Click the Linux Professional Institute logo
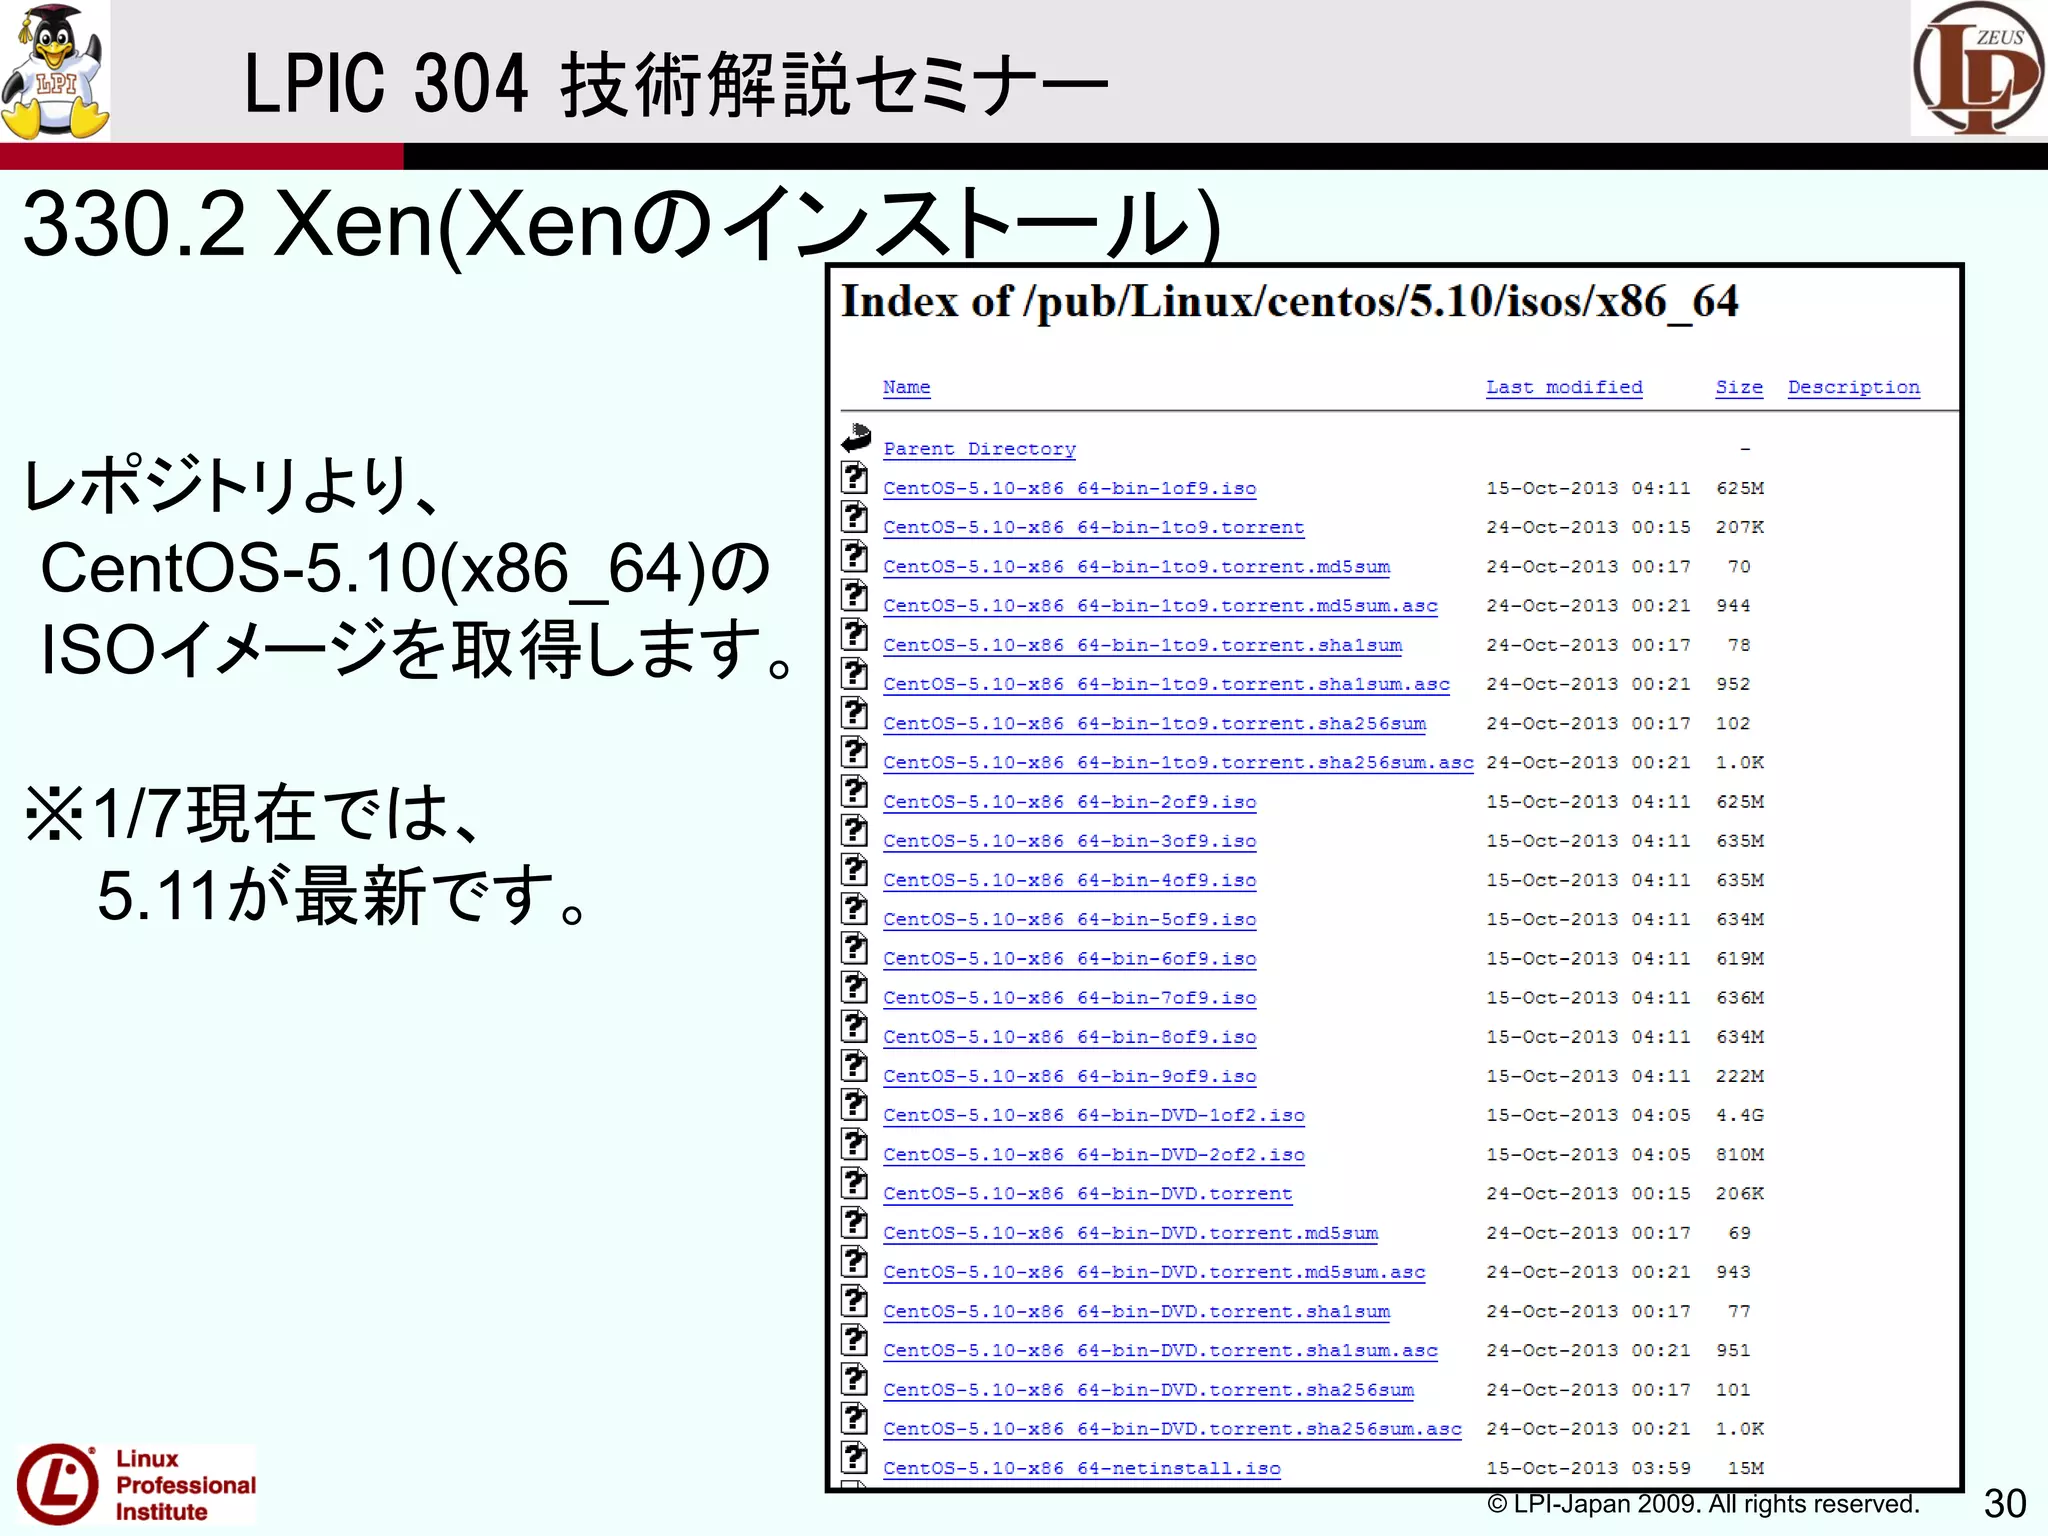 (136, 1485)
